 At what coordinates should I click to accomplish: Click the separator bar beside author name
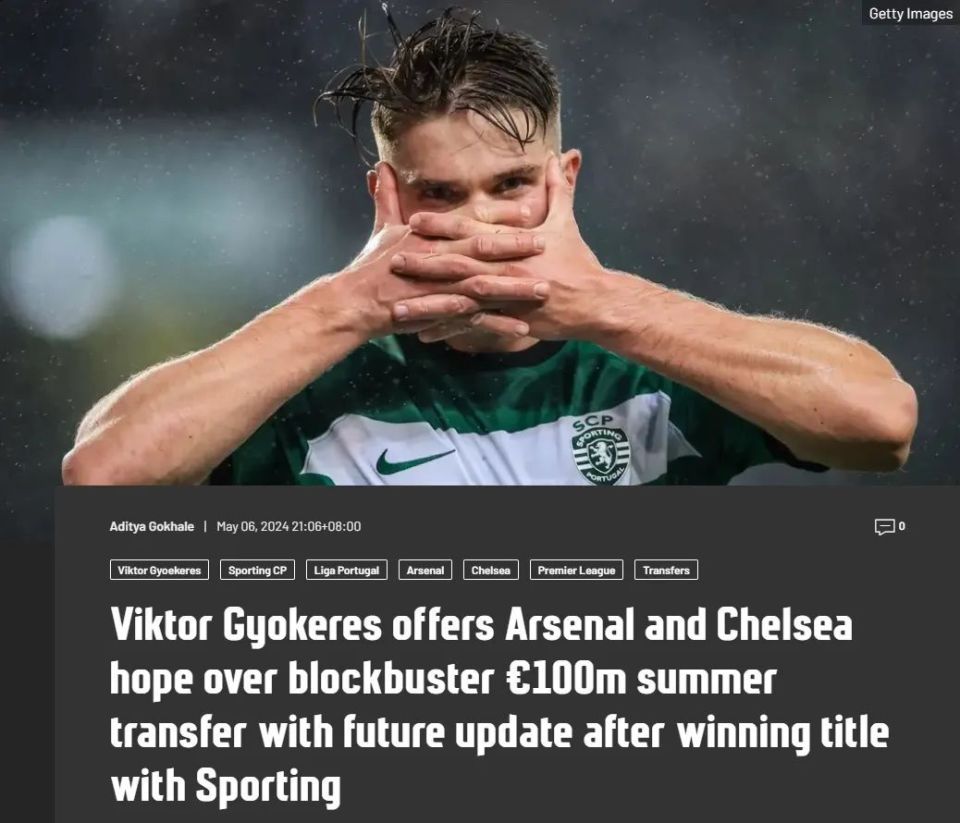[x=205, y=527]
